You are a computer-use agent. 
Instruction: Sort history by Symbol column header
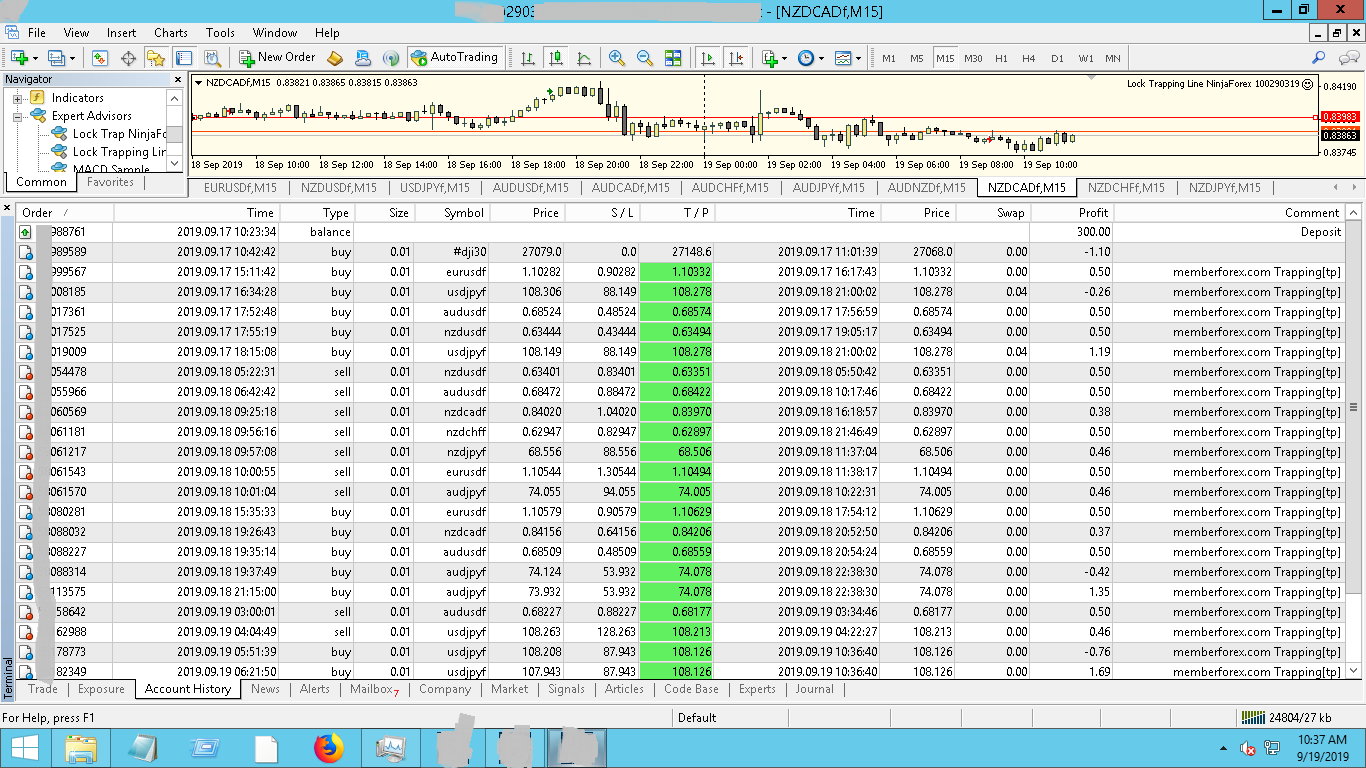[x=449, y=212]
